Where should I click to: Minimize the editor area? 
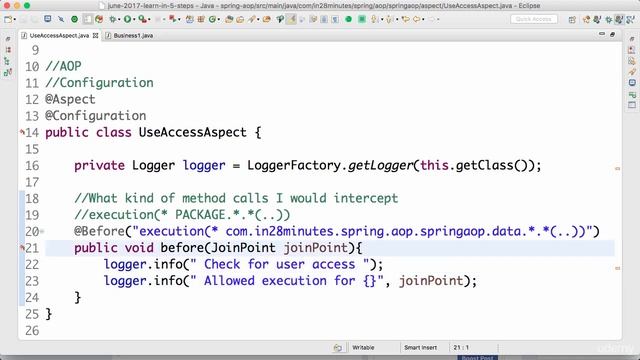(x=602, y=34)
